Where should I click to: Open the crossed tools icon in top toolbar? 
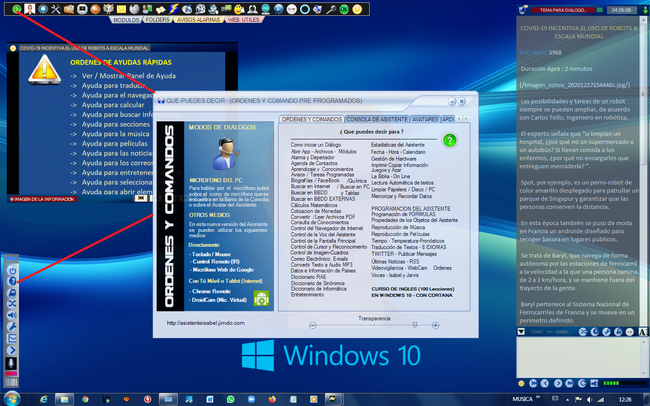pos(56,9)
